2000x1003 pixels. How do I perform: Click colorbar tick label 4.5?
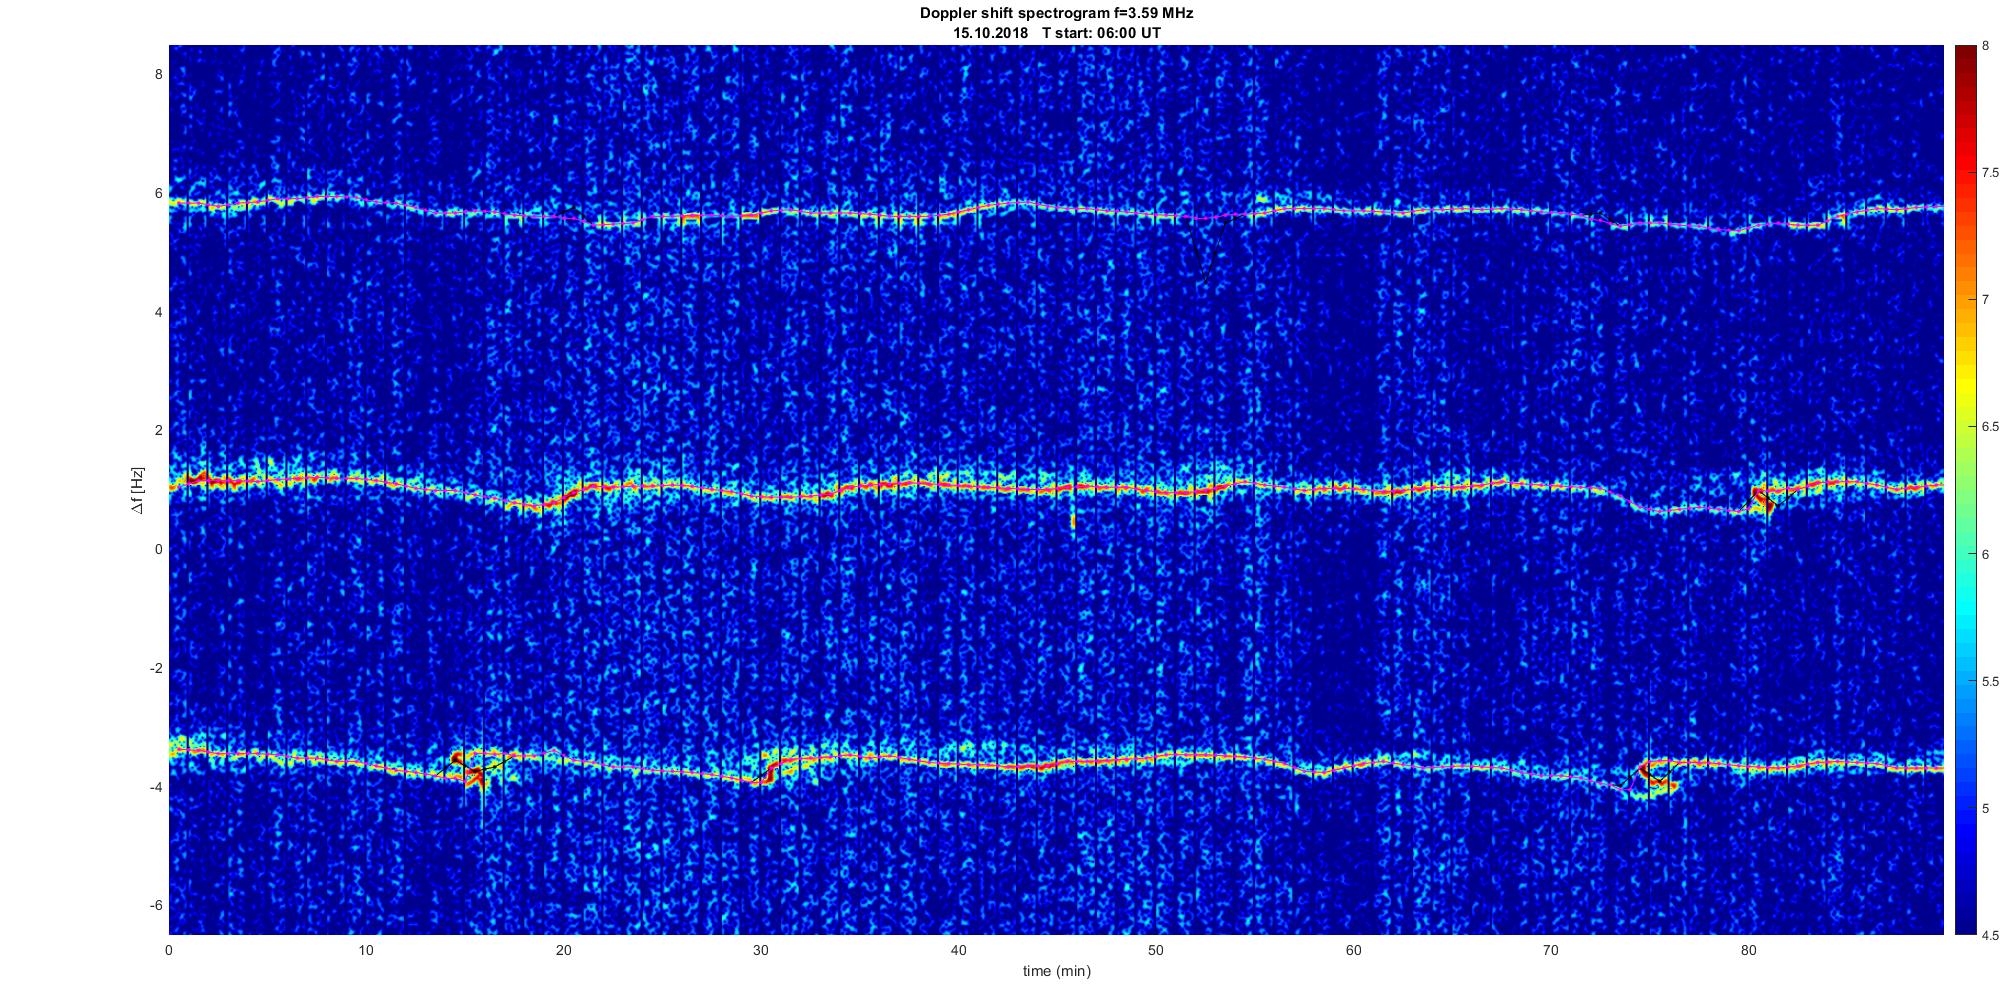click(x=1991, y=936)
